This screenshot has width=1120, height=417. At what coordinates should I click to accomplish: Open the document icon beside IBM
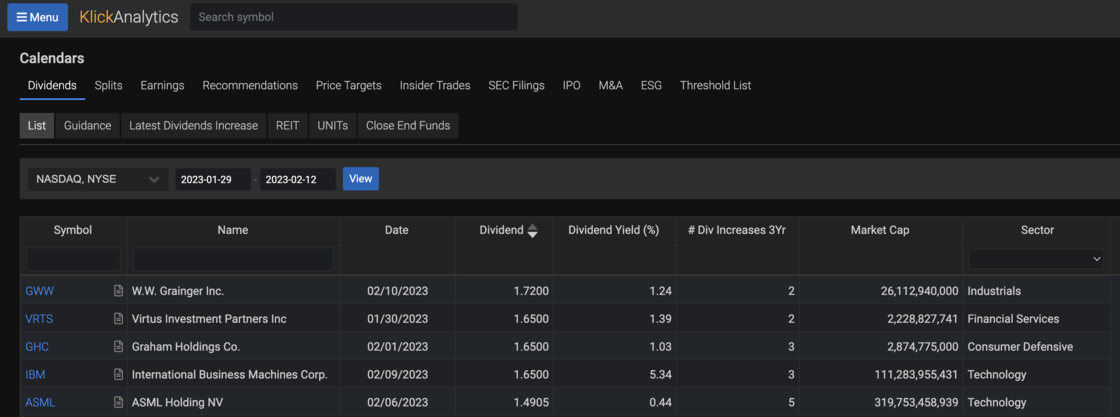[x=119, y=375]
